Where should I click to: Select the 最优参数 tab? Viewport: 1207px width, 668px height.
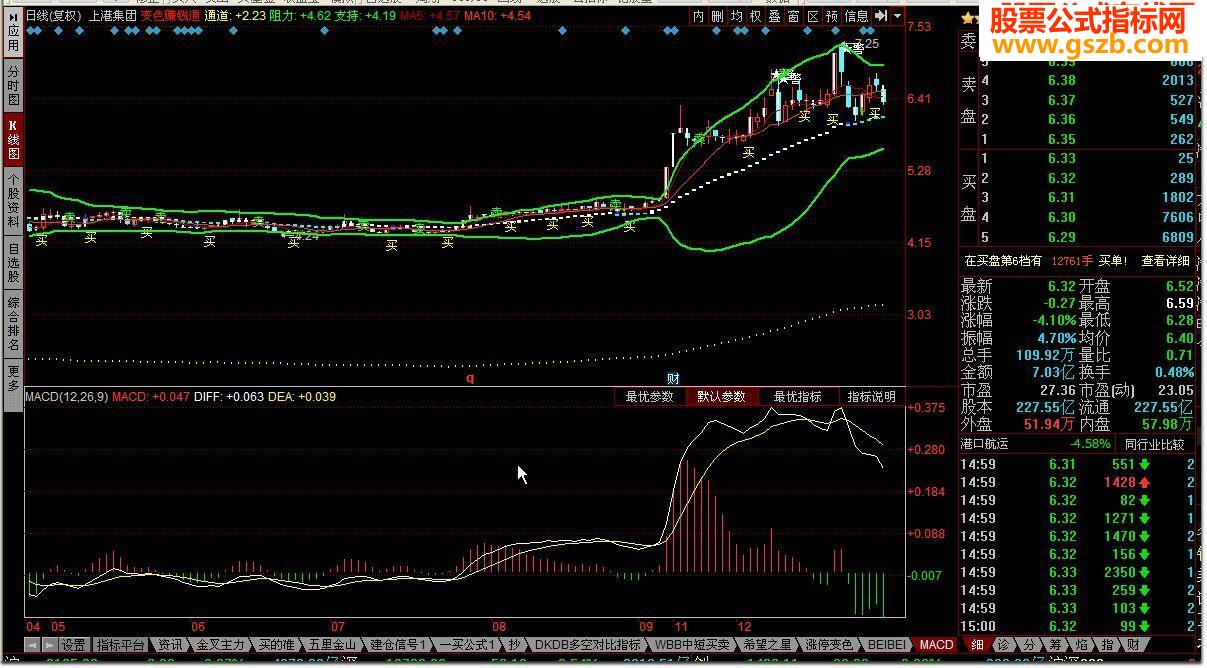649,397
